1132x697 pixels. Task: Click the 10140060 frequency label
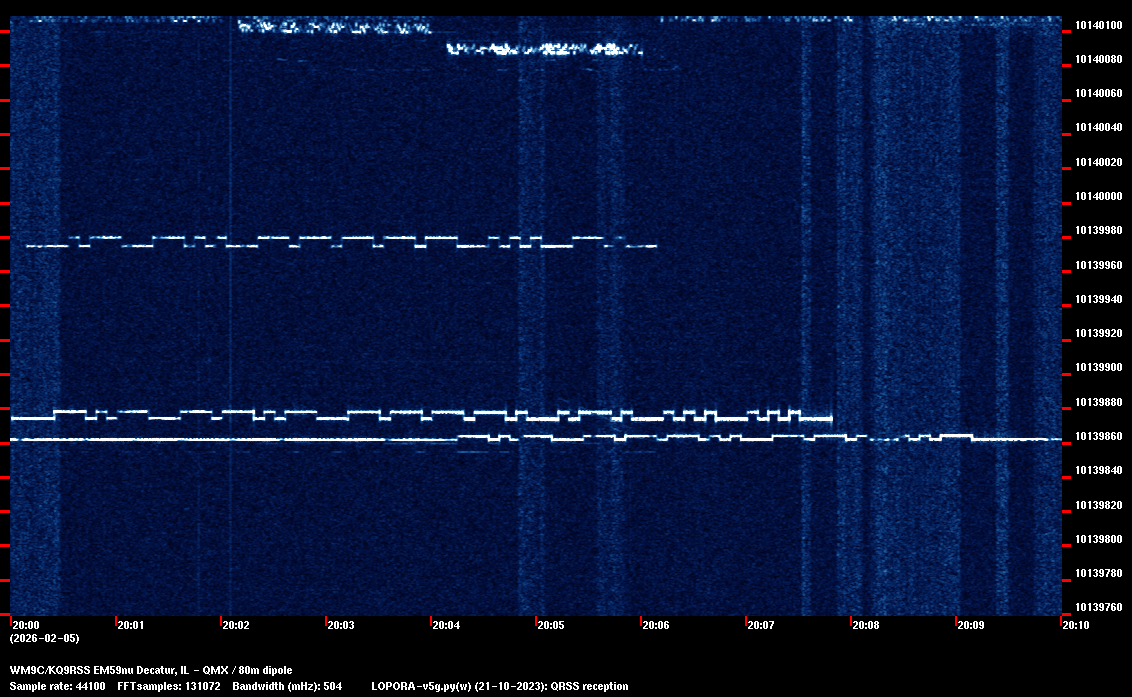(x=1098, y=93)
